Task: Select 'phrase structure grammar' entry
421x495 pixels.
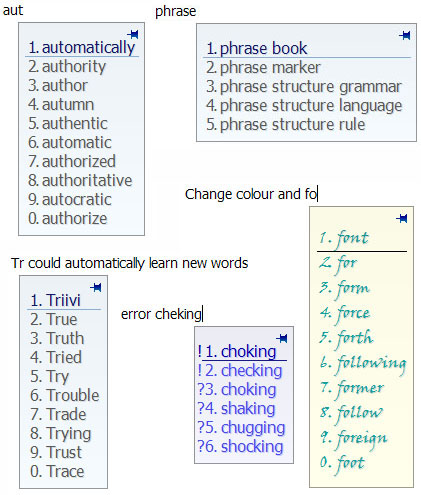Action: pos(304,87)
